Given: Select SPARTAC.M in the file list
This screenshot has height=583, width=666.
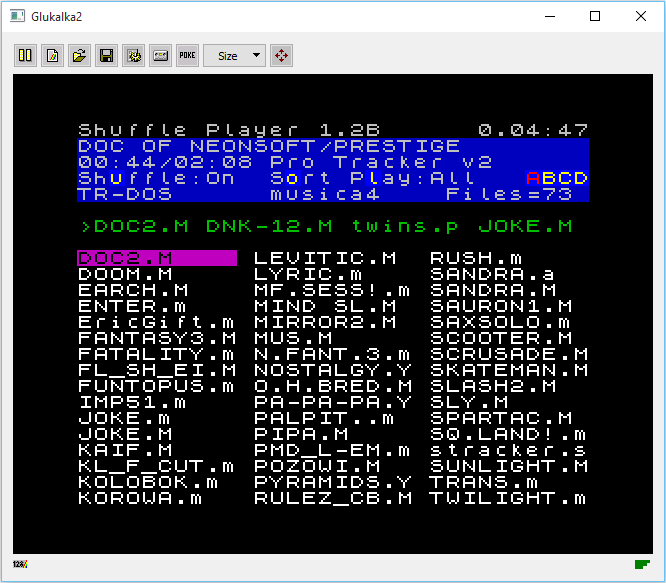Looking at the screenshot, I should (x=502, y=419).
